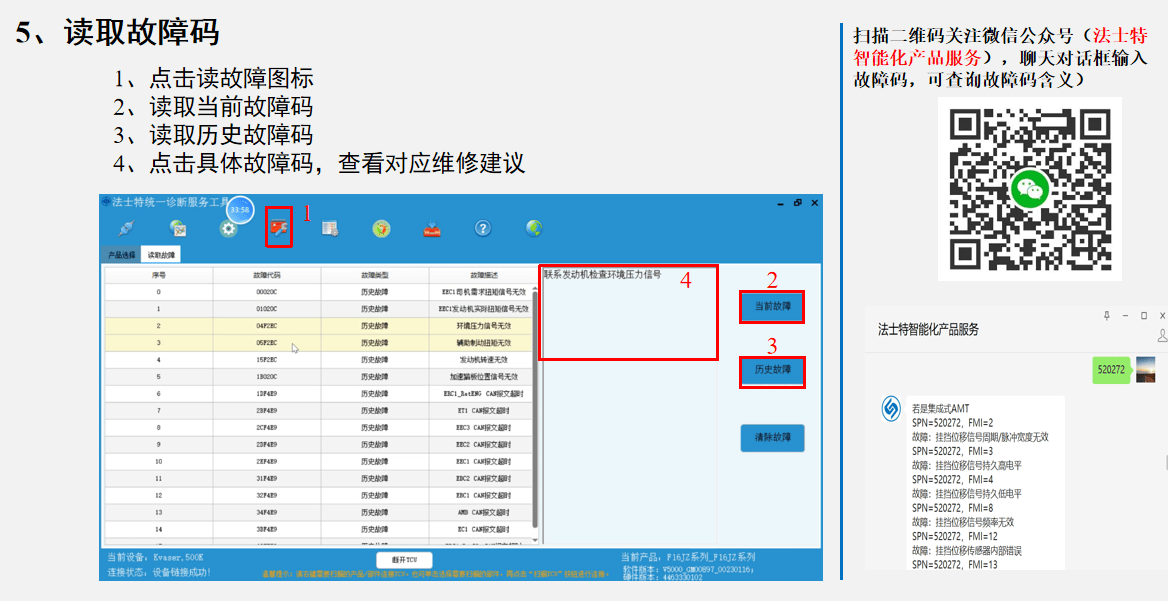Viewport: 1168px width, 601px height.
Task: Open the question-mark help icon
Action: point(483,228)
